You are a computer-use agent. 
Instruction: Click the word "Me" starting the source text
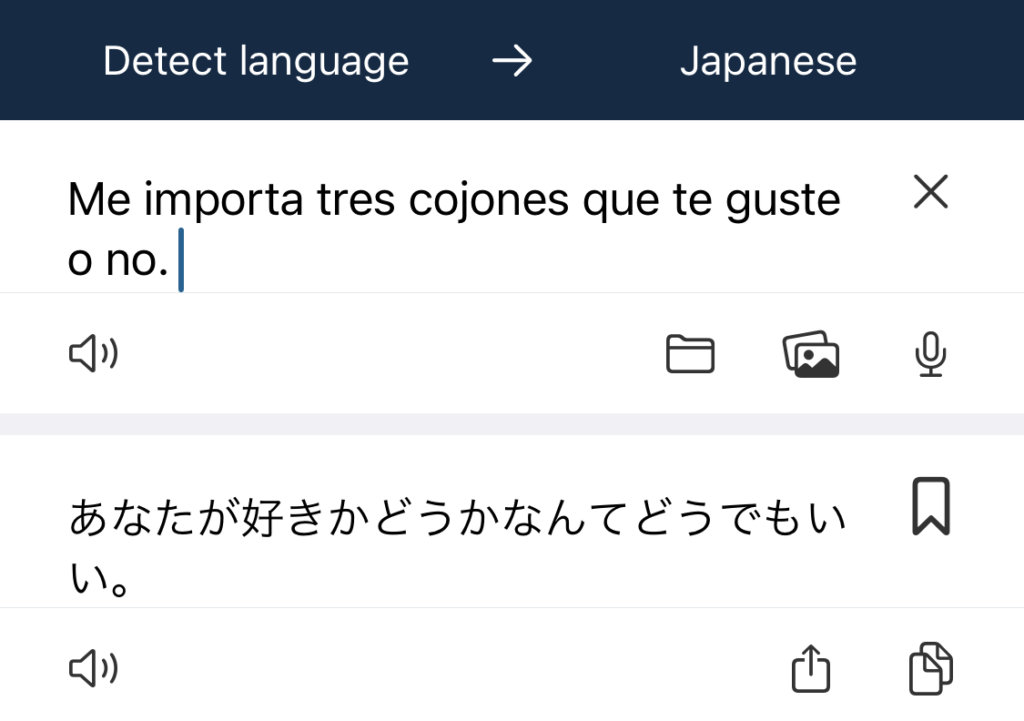pyautogui.click(x=99, y=201)
